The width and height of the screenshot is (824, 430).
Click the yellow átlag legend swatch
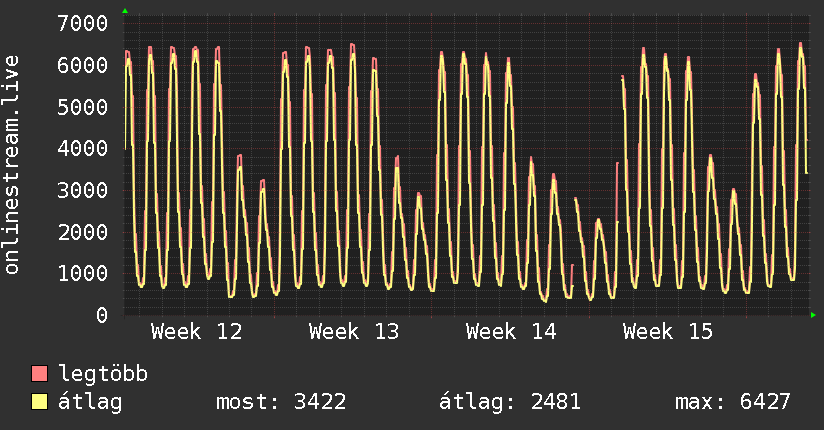pos(39,402)
